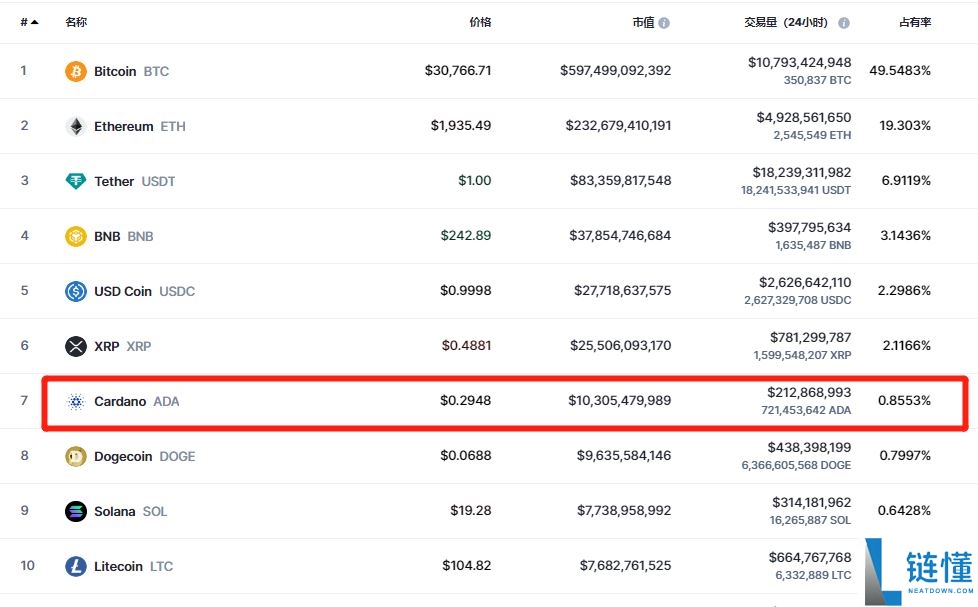Sort table by 名称 column header
978x607 pixels.
point(76,22)
